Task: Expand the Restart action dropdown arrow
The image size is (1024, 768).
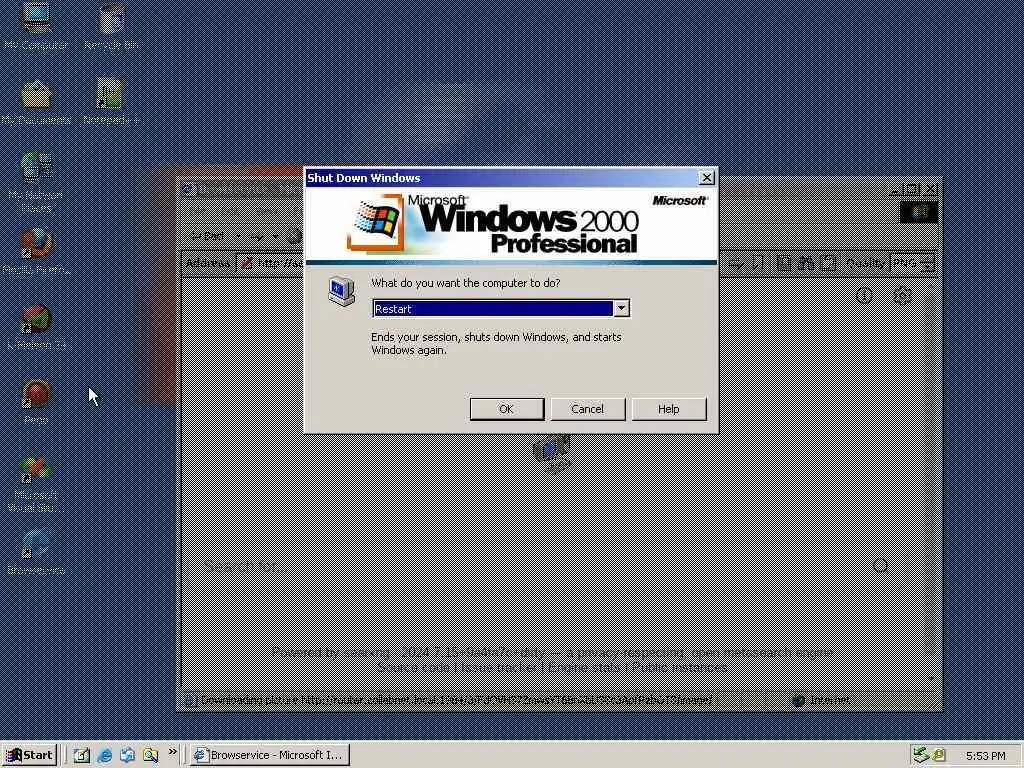Action: click(x=622, y=308)
